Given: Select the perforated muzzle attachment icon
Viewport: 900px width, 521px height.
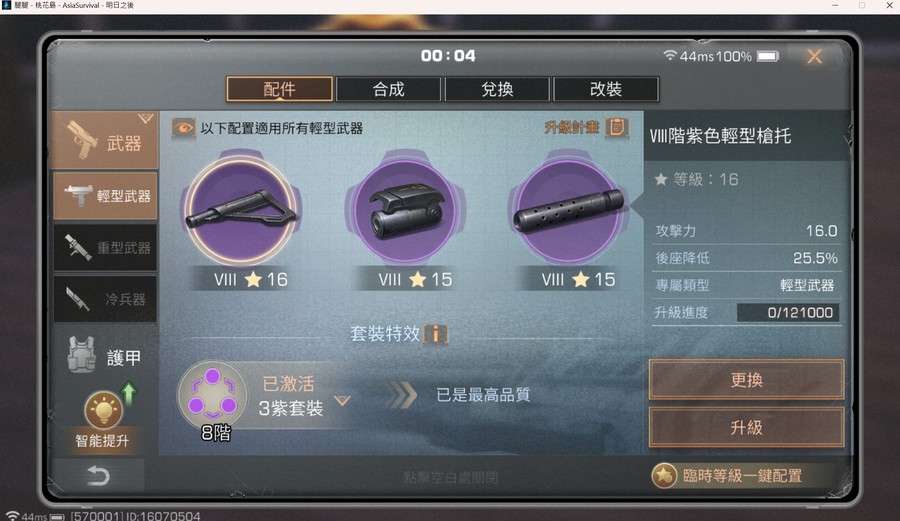Looking at the screenshot, I should (568, 211).
